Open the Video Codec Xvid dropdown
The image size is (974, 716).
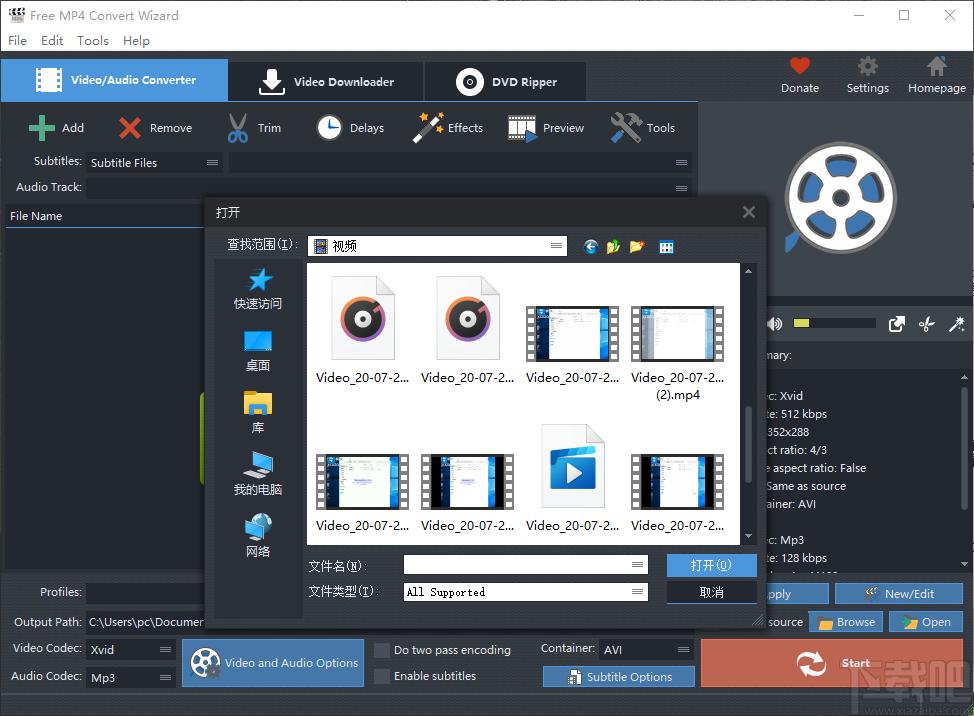(130, 650)
